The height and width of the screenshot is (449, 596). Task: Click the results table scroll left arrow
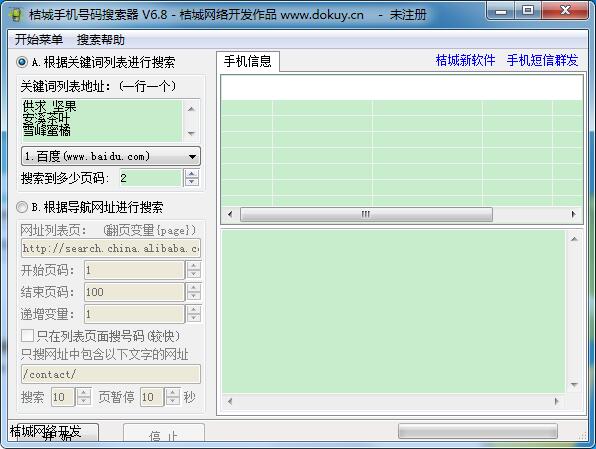coord(230,214)
